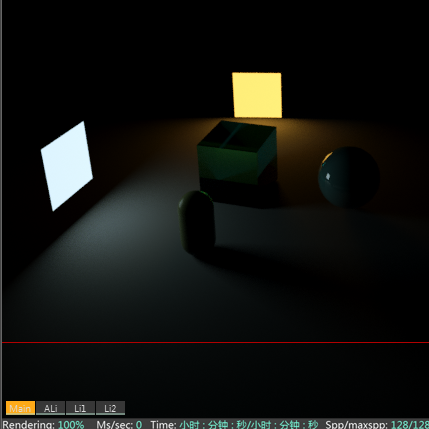429x429 pixels.
Task: Click the Time status readout
Action: pyautogui.click(x=234, y=425)
